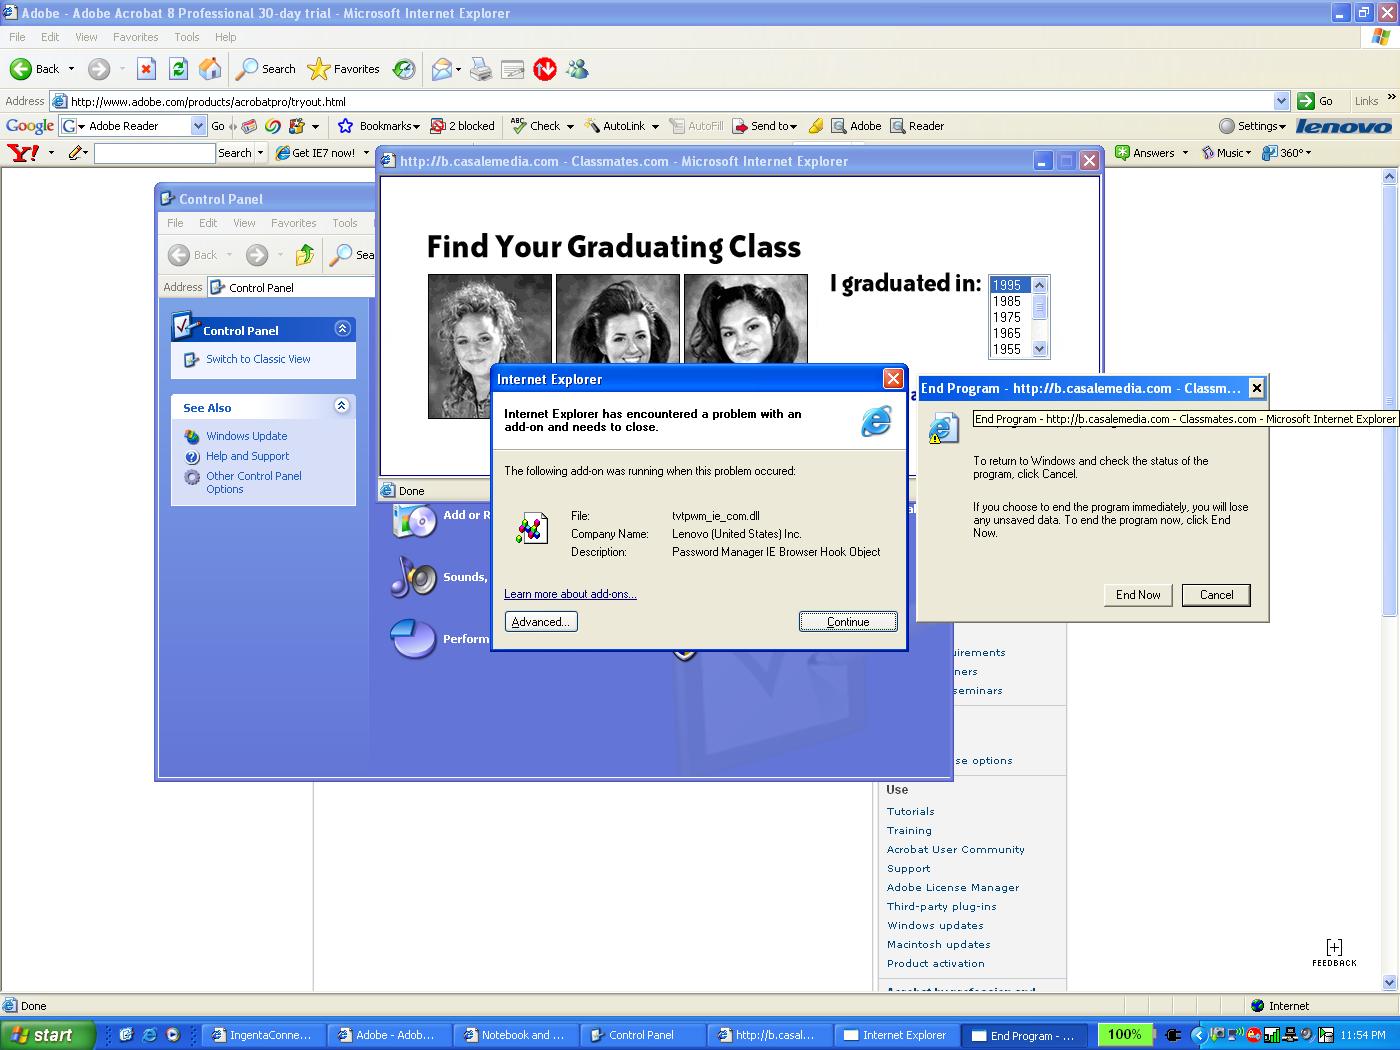Click Help and Support link
This screenshot has width=1400, height=1050.
point(248,456)
